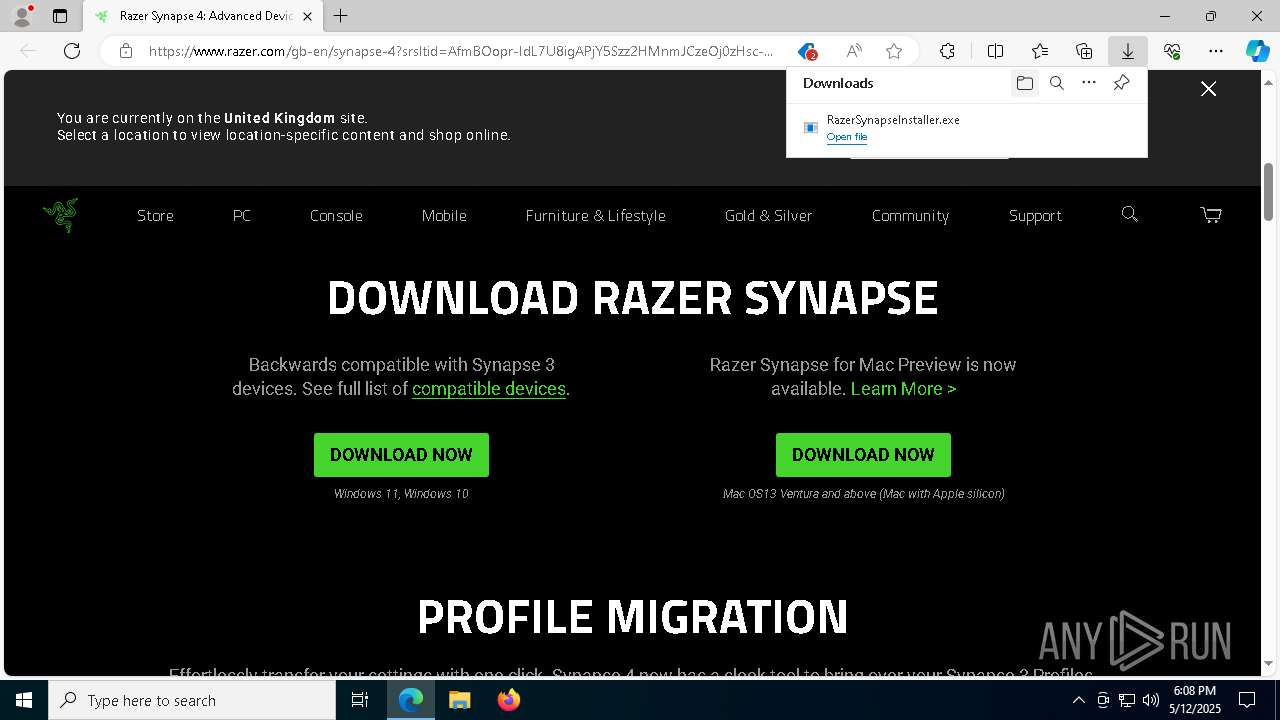Open Collections icon

[x=1084, y=51]
